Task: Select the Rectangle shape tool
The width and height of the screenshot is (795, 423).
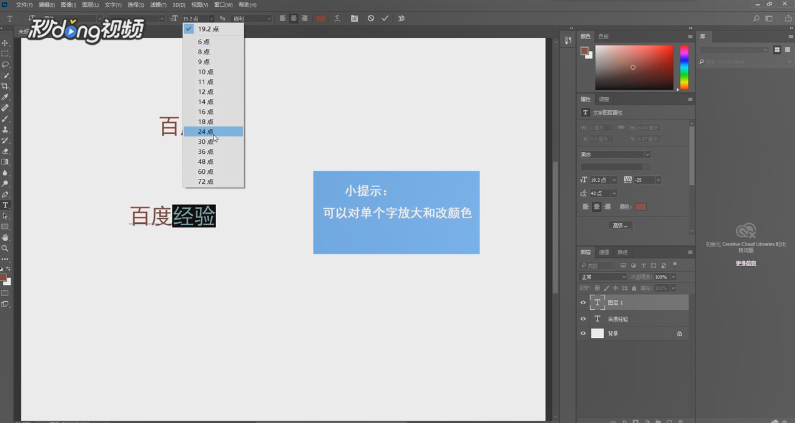Action: (x=5, y=227)
